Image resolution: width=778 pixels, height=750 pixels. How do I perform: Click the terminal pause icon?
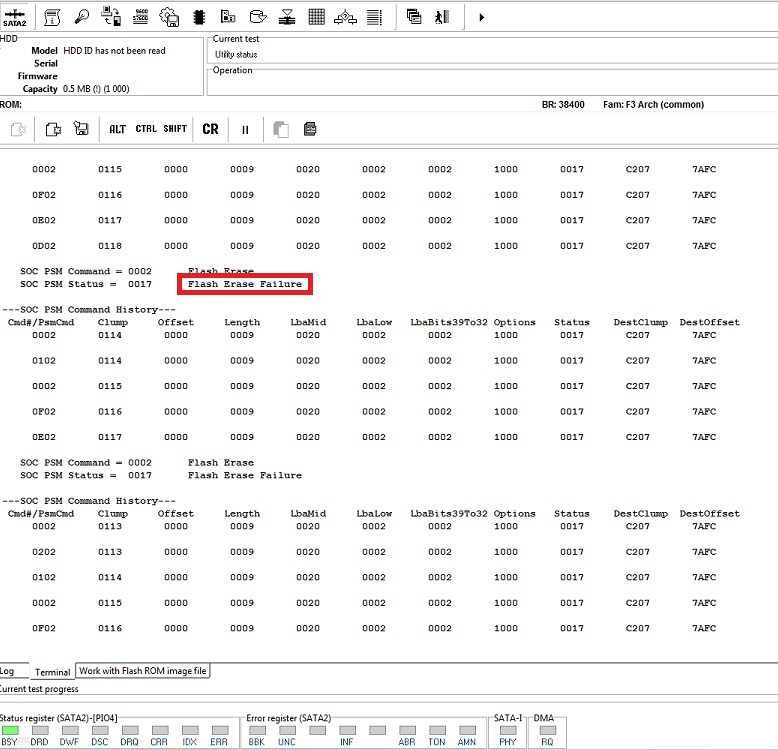tap(245, 129)
